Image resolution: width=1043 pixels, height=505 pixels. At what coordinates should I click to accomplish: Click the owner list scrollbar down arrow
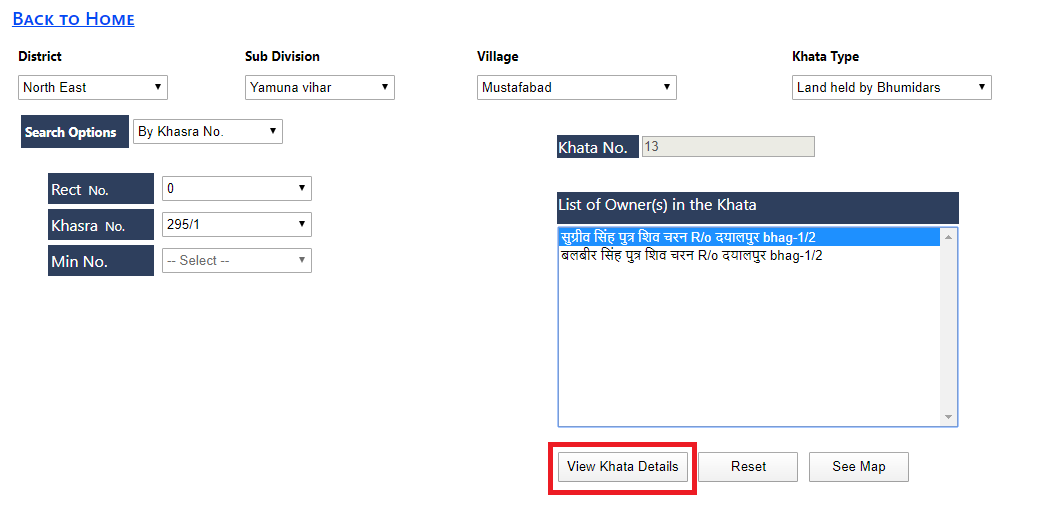click(949, 417)
